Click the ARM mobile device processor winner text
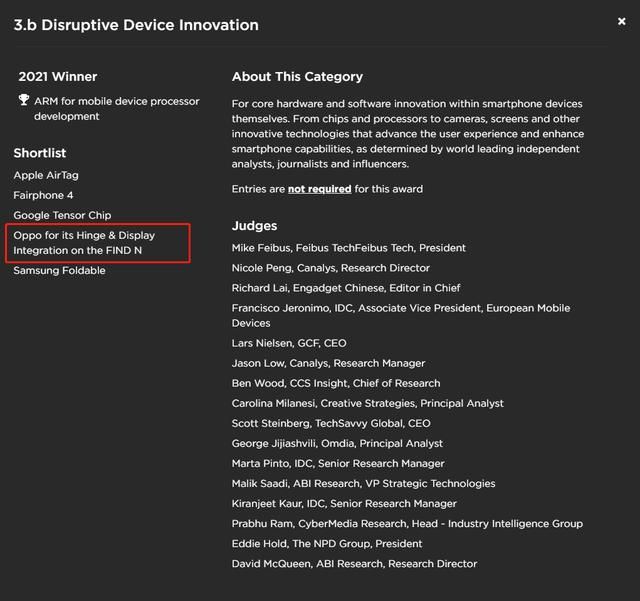640x601 pixels. click(x=116, y=108)
